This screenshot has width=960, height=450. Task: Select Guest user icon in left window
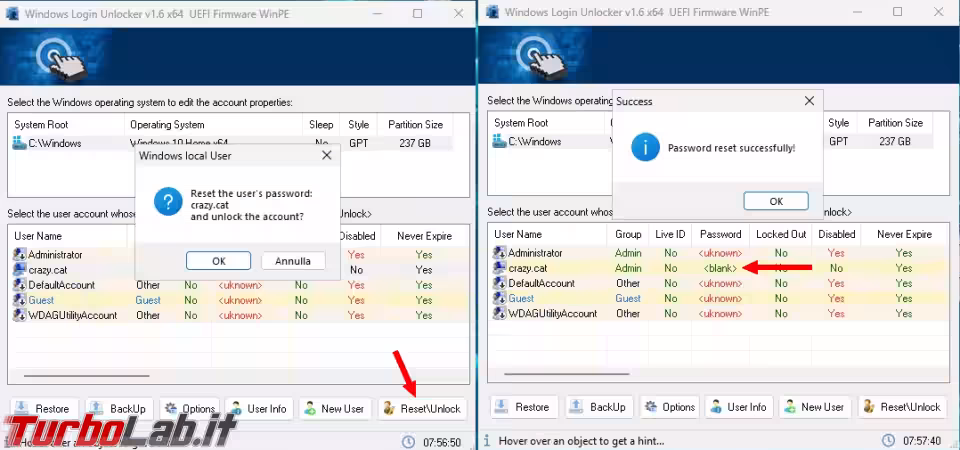20,301
